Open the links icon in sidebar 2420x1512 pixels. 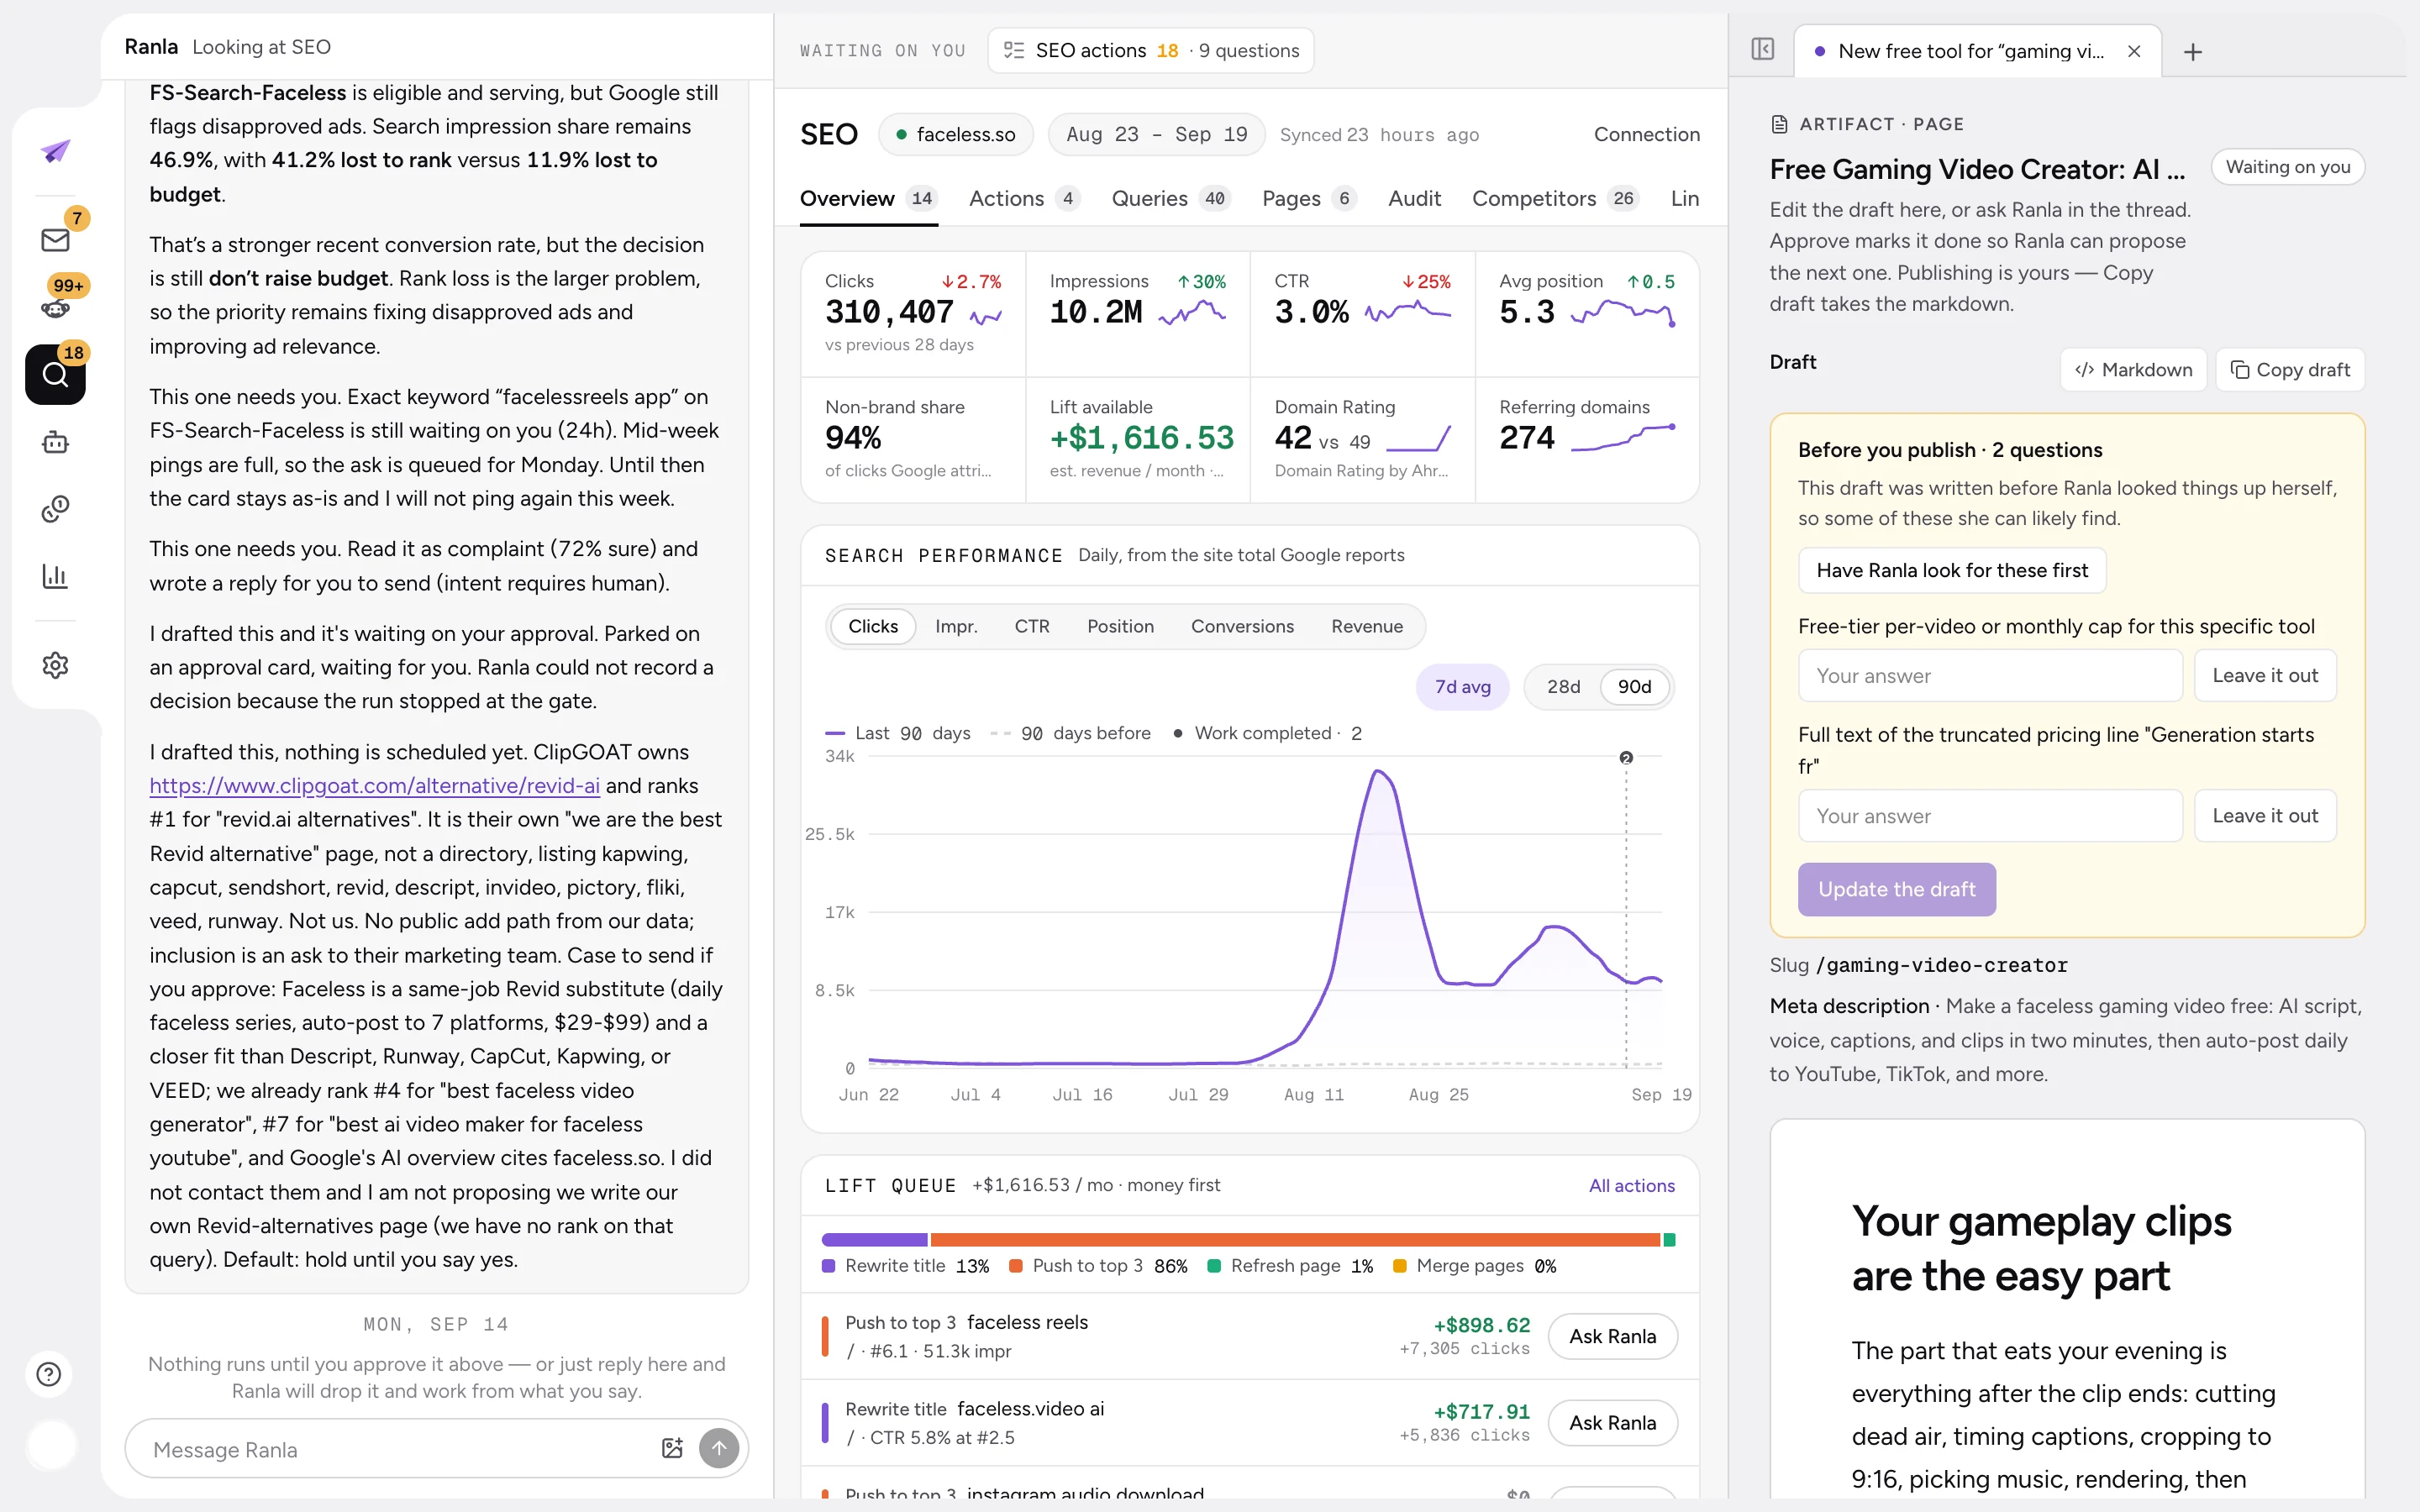pyautogui.click(x=55, y=509)
